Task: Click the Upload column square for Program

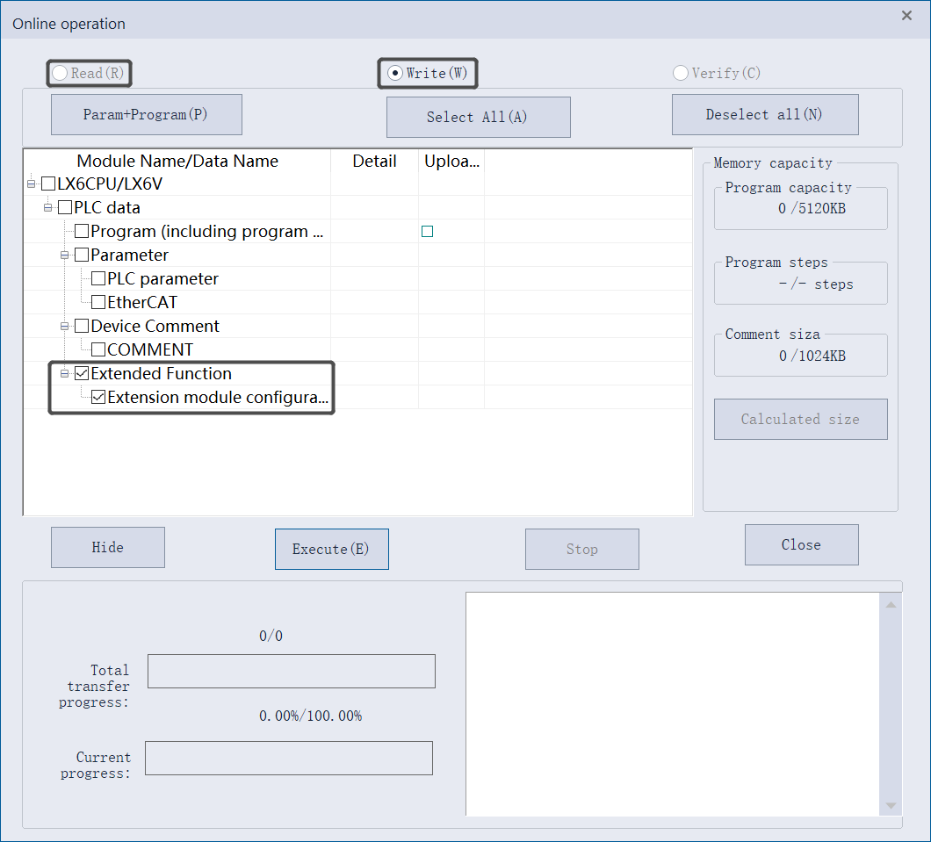Action: [x=427, y=232]
